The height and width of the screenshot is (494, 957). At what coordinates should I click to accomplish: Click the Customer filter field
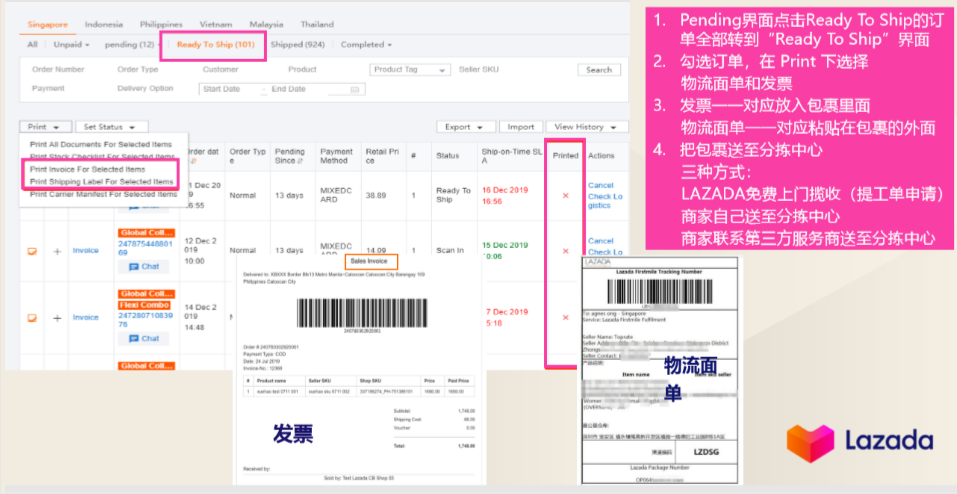(x=220, y=70)
